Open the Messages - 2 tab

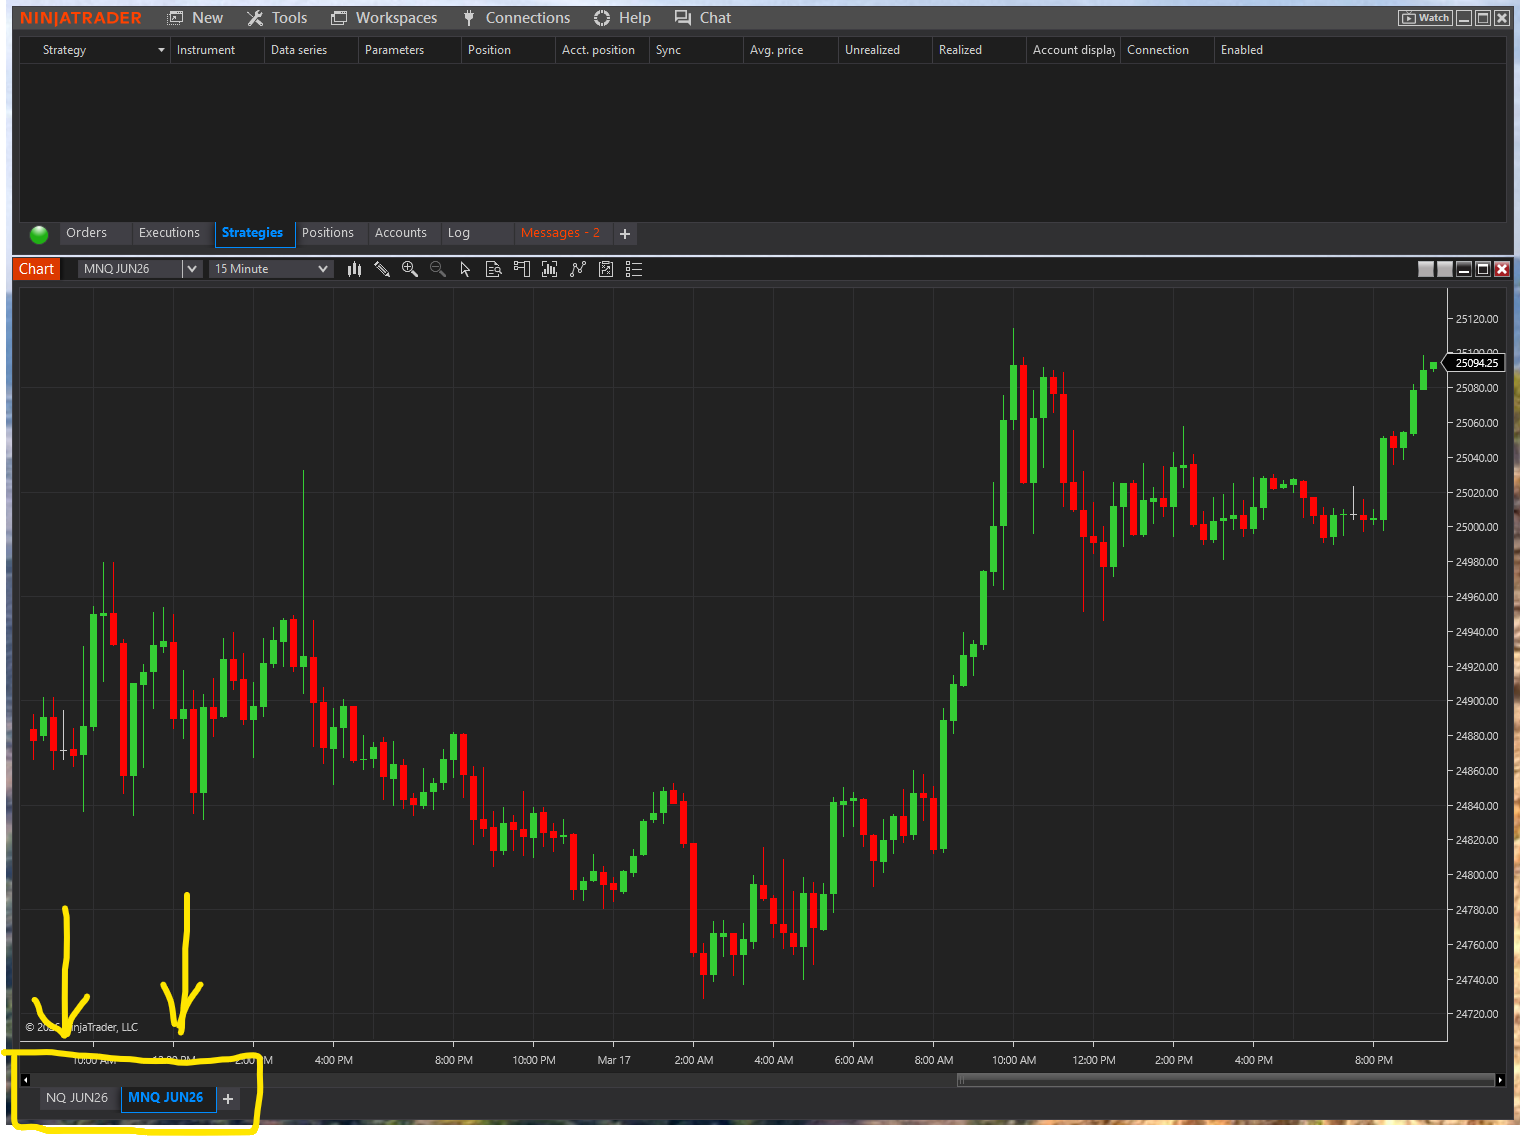click(560, 233)
